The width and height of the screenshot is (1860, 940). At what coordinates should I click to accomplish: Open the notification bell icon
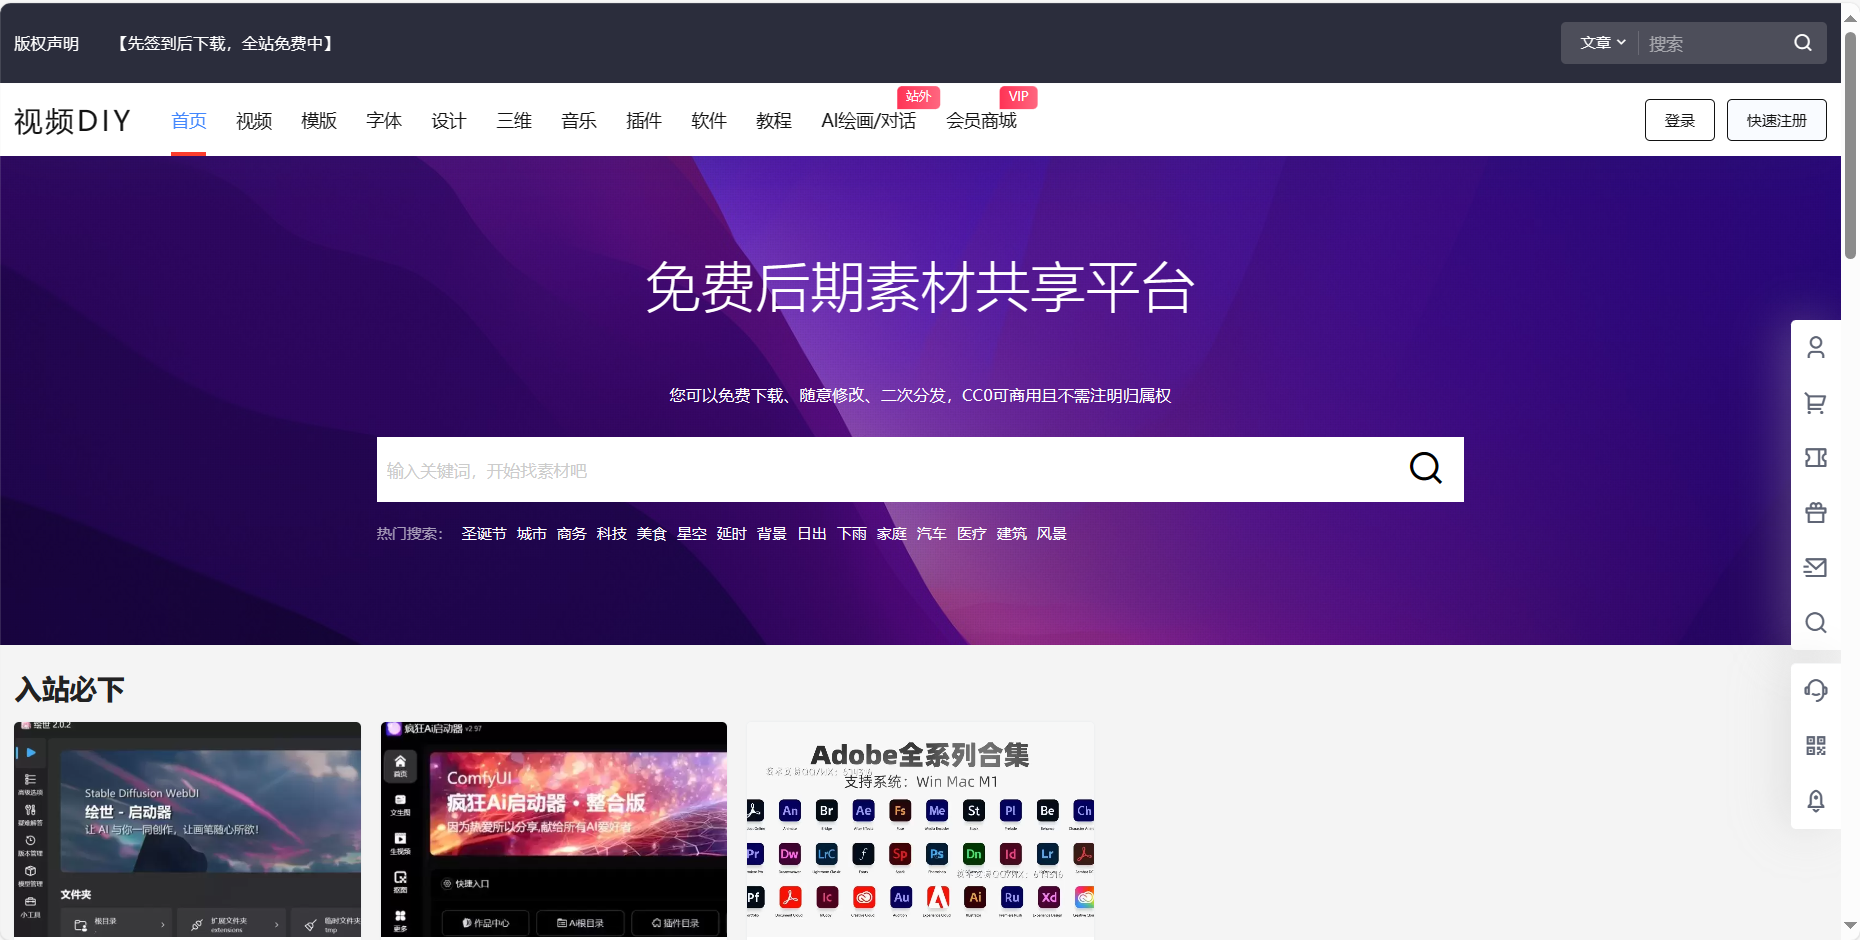1815,800
